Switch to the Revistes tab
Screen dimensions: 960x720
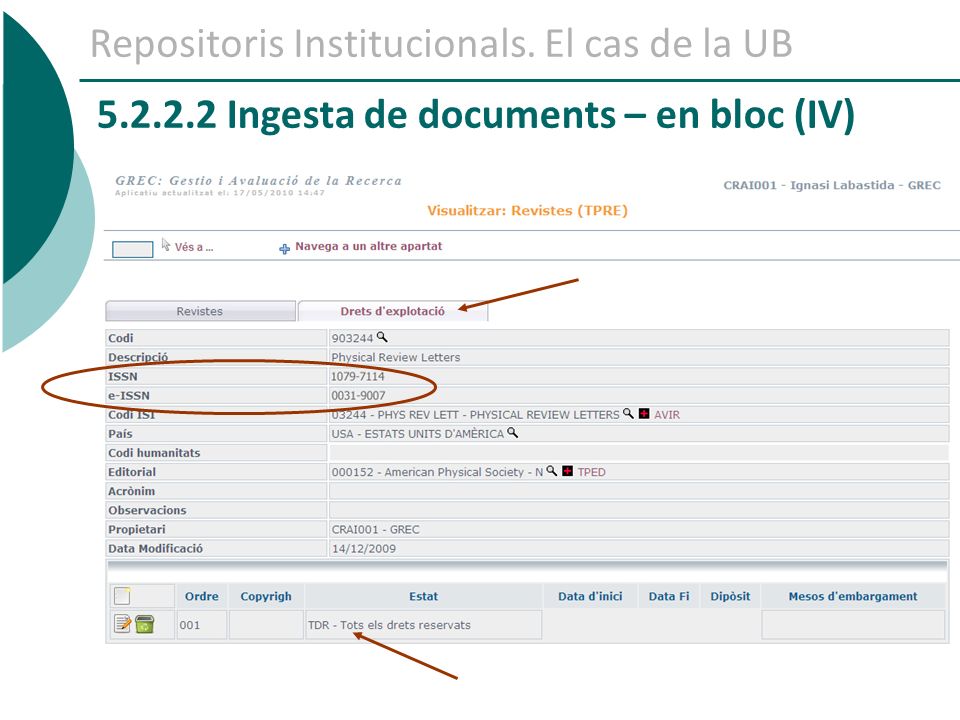pyautogui.click(x=200, y=311)
